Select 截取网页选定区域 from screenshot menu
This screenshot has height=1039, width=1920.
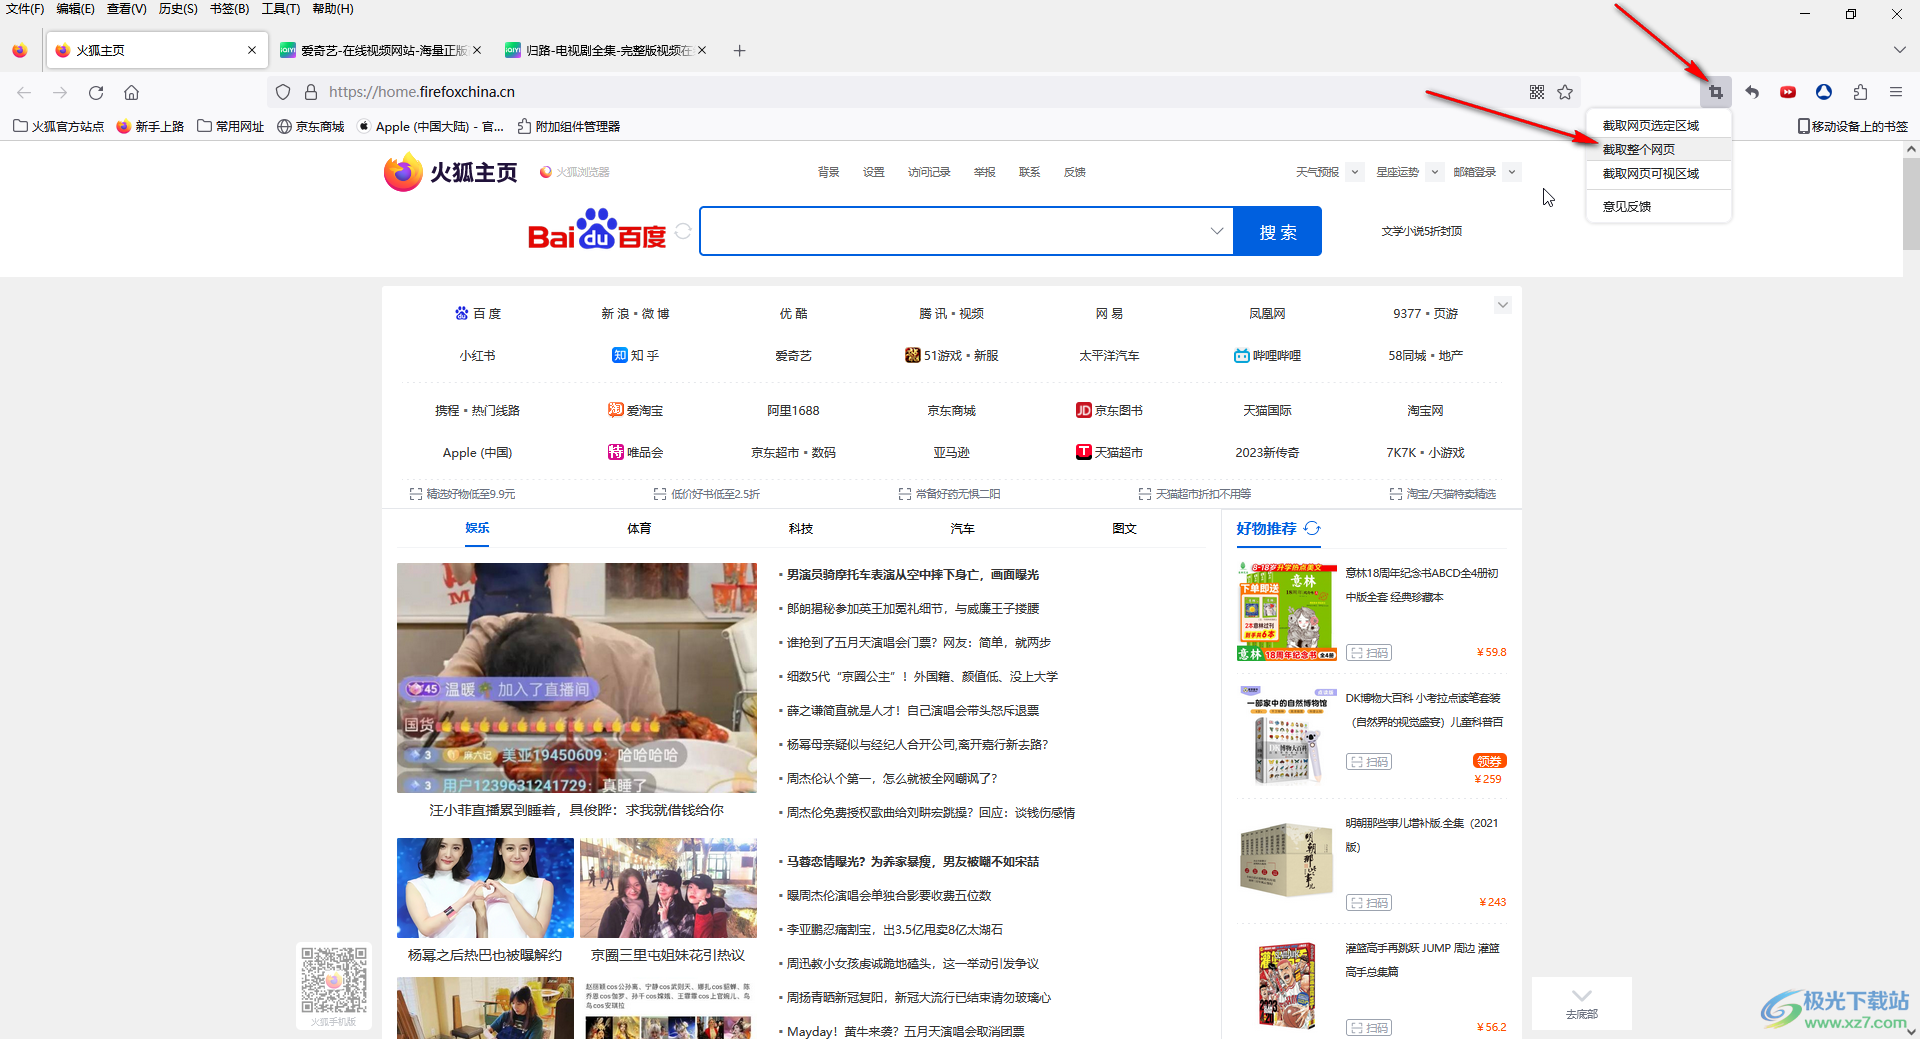(x=1659, y=125)
